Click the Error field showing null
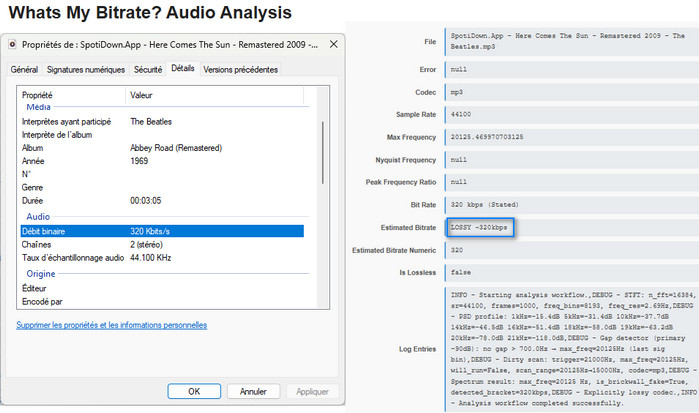This screenshot has width=699, height=413. [572, 70]
